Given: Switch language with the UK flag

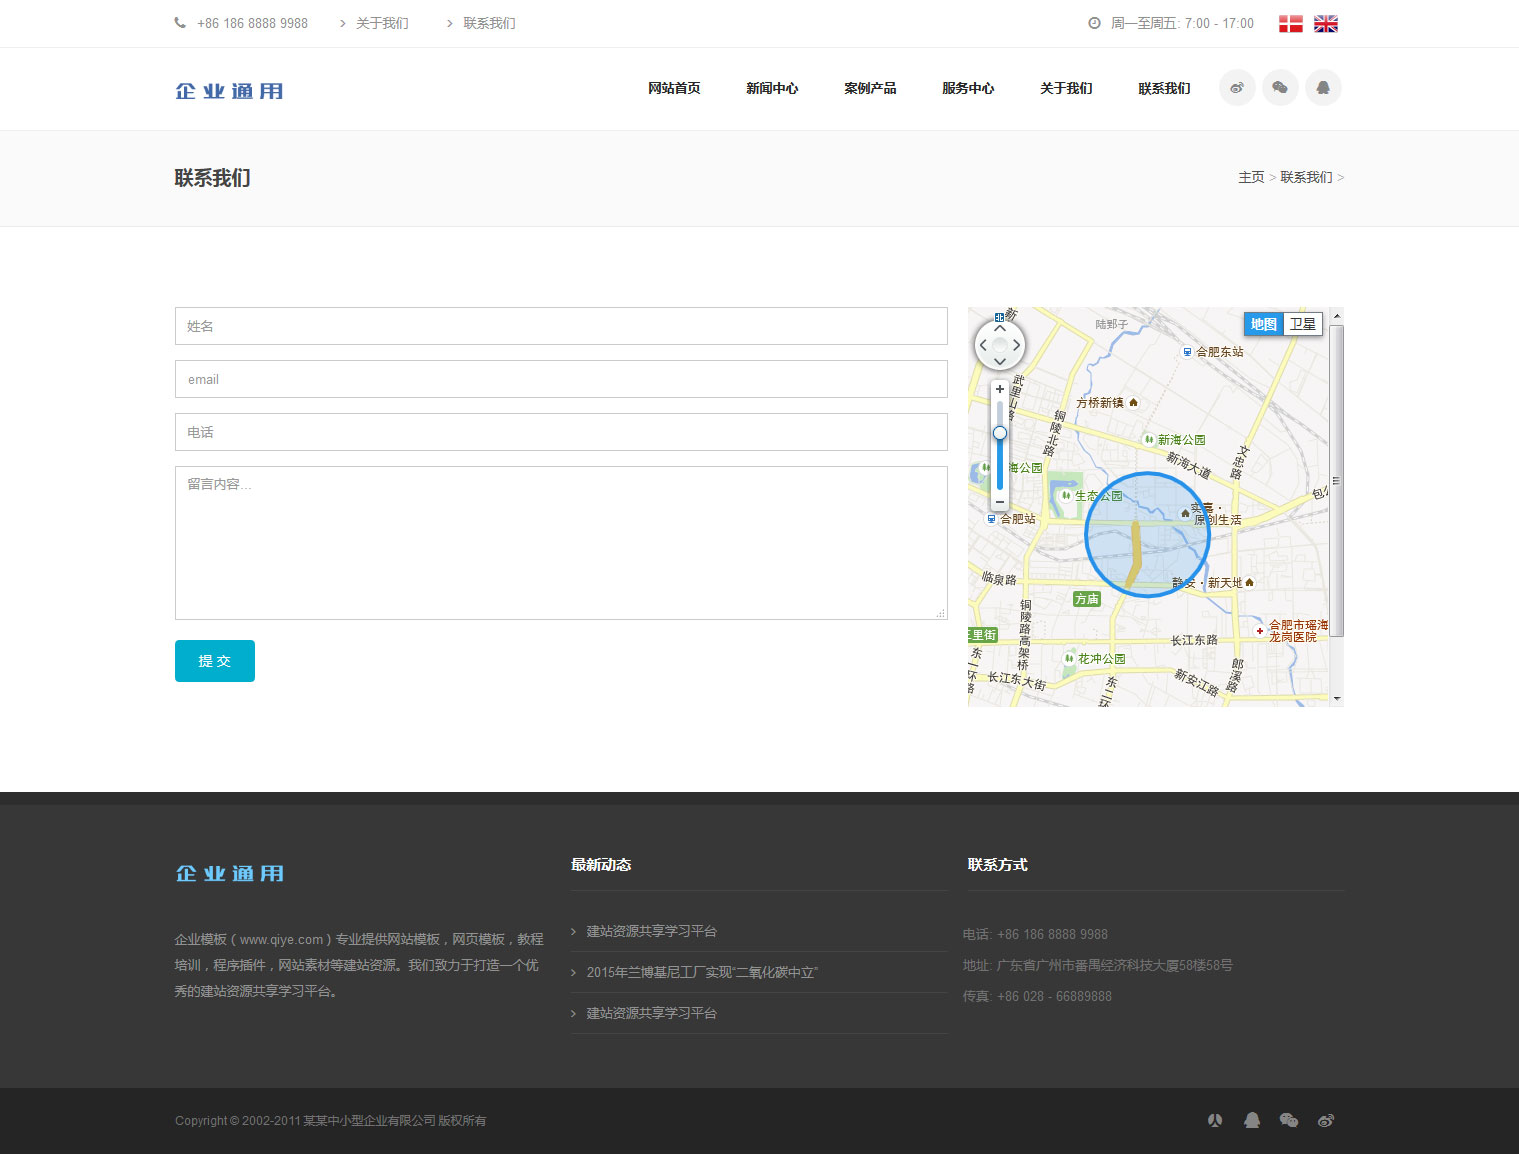Looking at the screenshot, I should click(1325, 24).
